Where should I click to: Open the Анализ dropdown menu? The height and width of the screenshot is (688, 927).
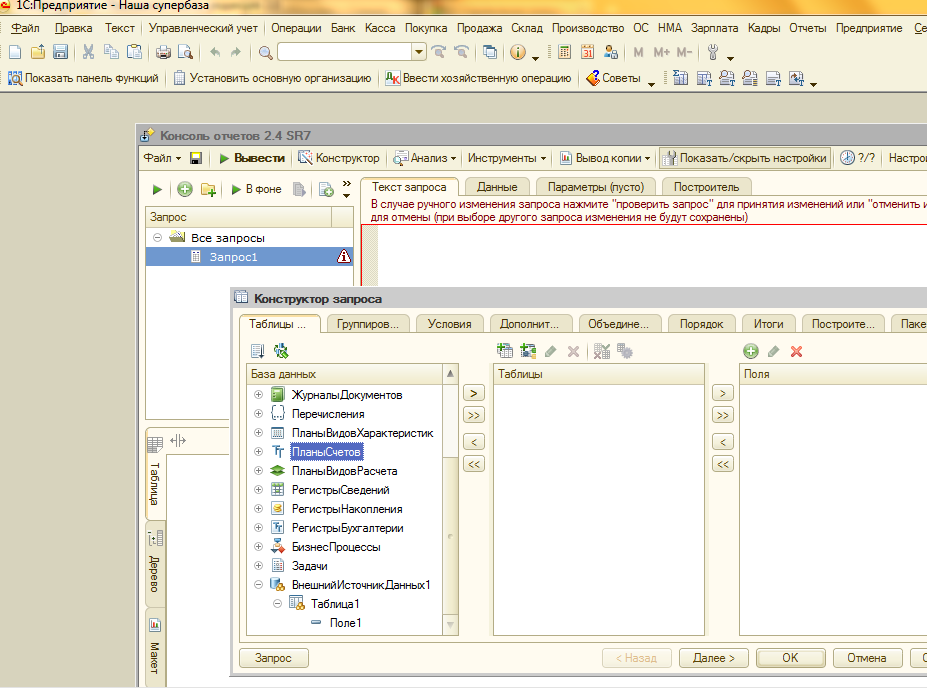[425, 158]
